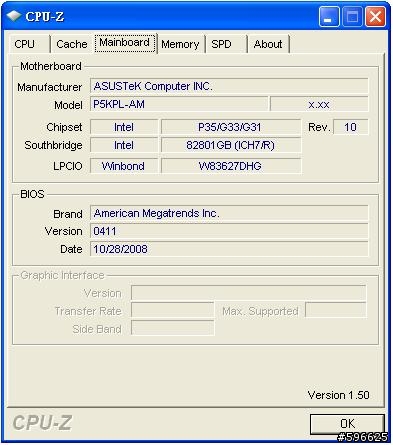Click the Chipset label
The width and height of the screenshot is (393, 445).
(64, 127)
